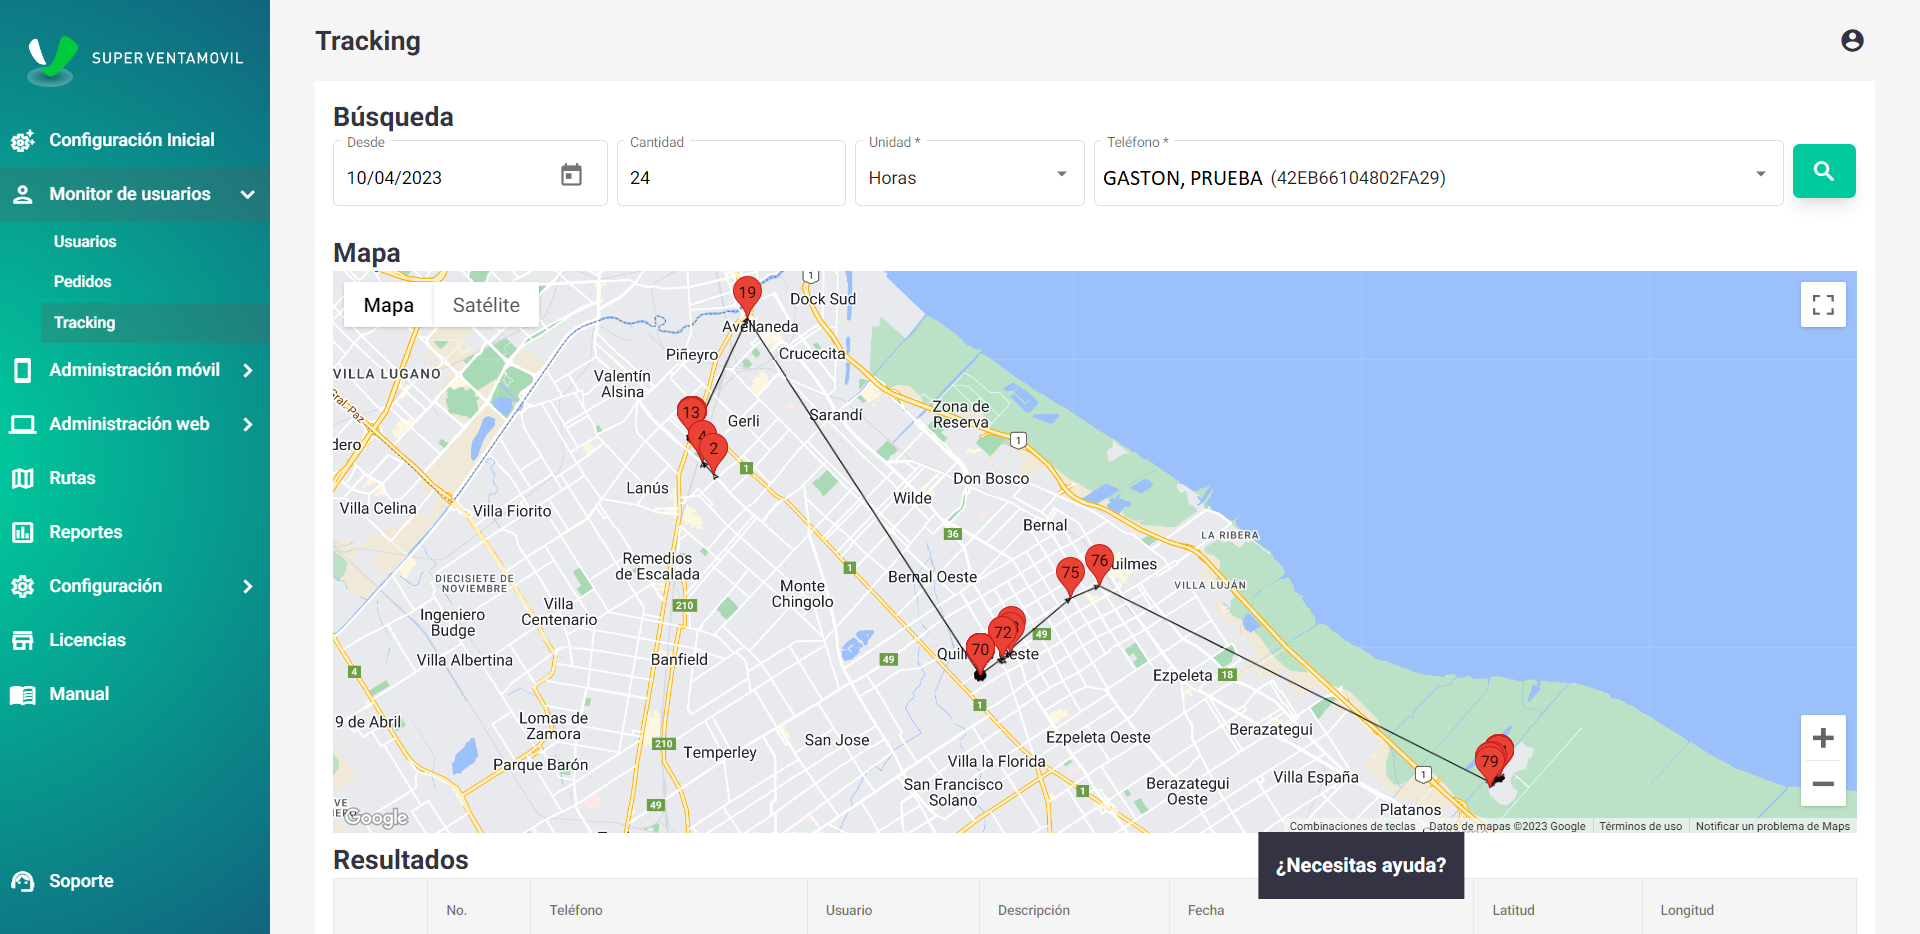Click the green search magnifier button

coord(1824,171)
